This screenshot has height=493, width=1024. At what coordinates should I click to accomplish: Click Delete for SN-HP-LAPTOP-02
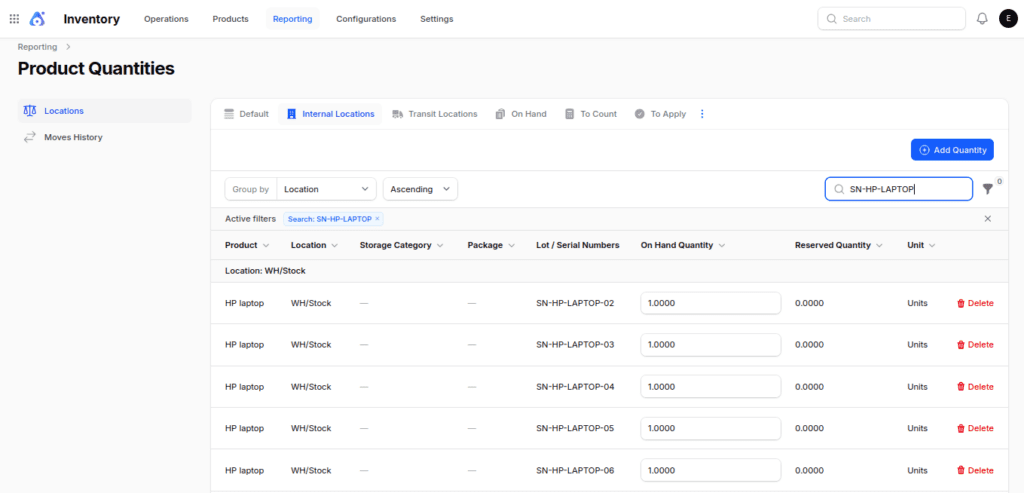975,303
